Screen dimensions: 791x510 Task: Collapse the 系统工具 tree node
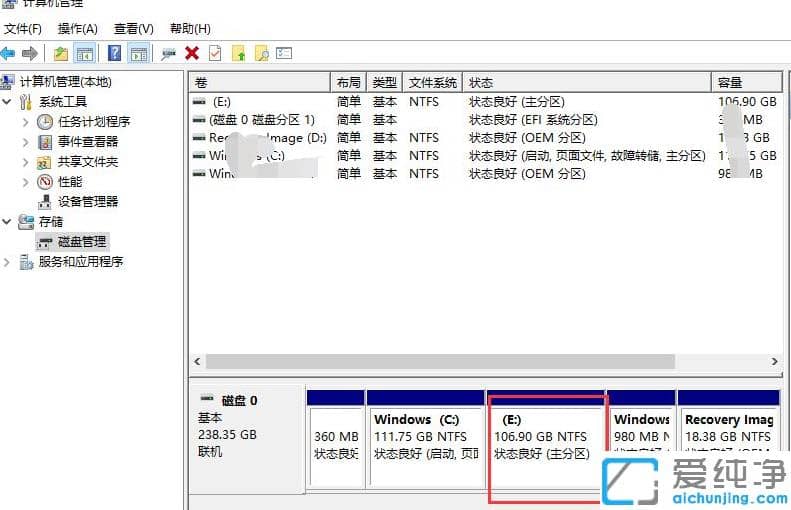(x=8, y=102)
